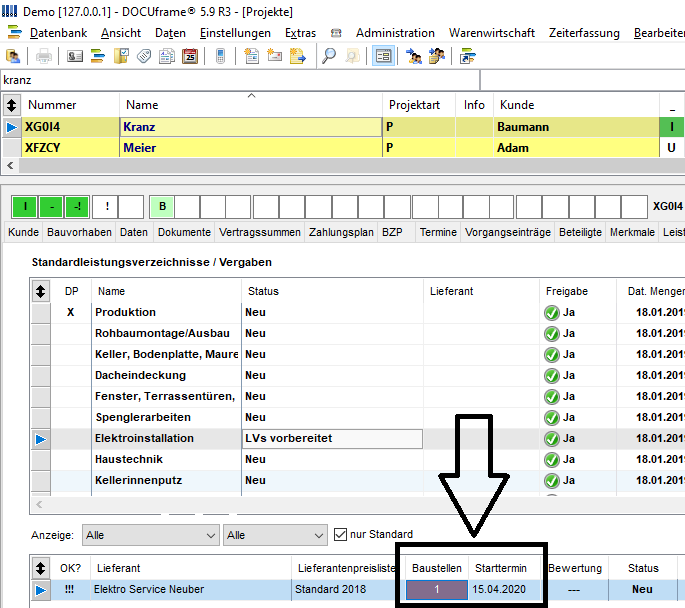
Task: Switch to the Zahlungsplan tab
Action: [x=341, y=232]
